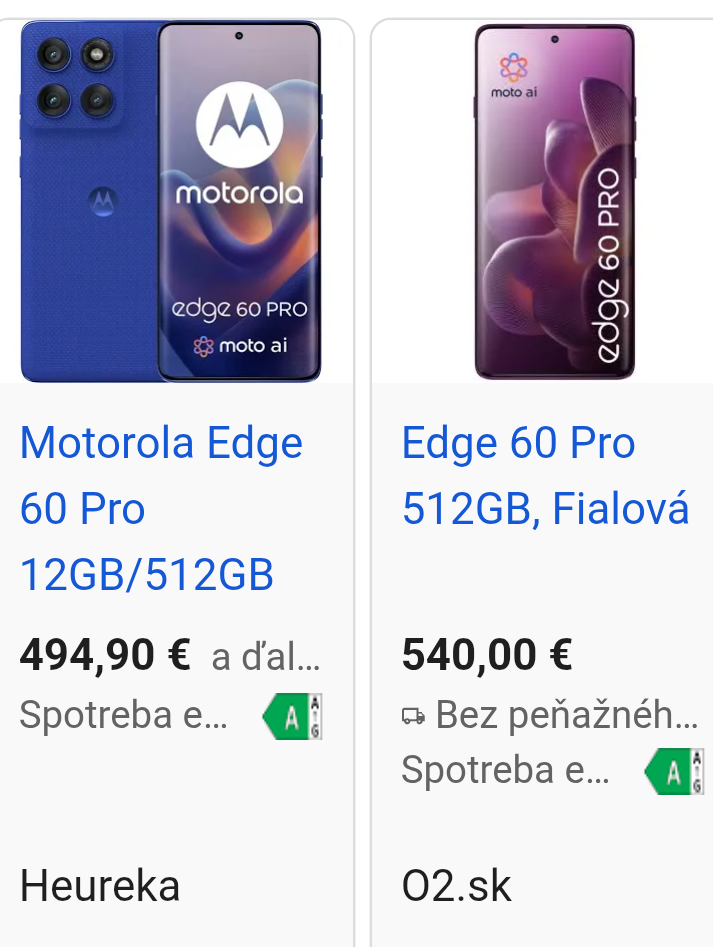Screen dimensions: 713x947
Task: Select the Heureka seller name
Action: 100,886
